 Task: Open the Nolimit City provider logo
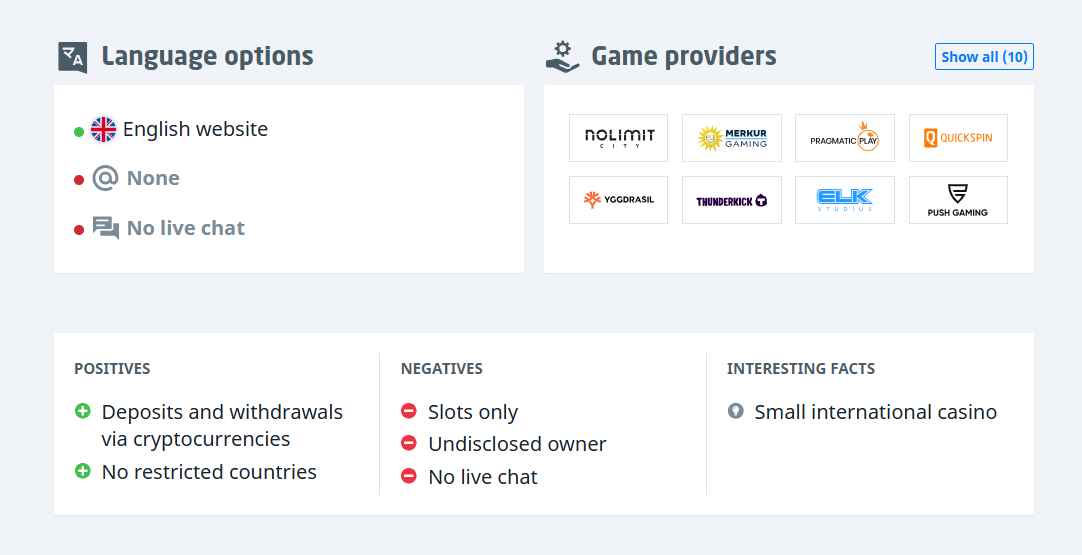[x=619, y=138]
